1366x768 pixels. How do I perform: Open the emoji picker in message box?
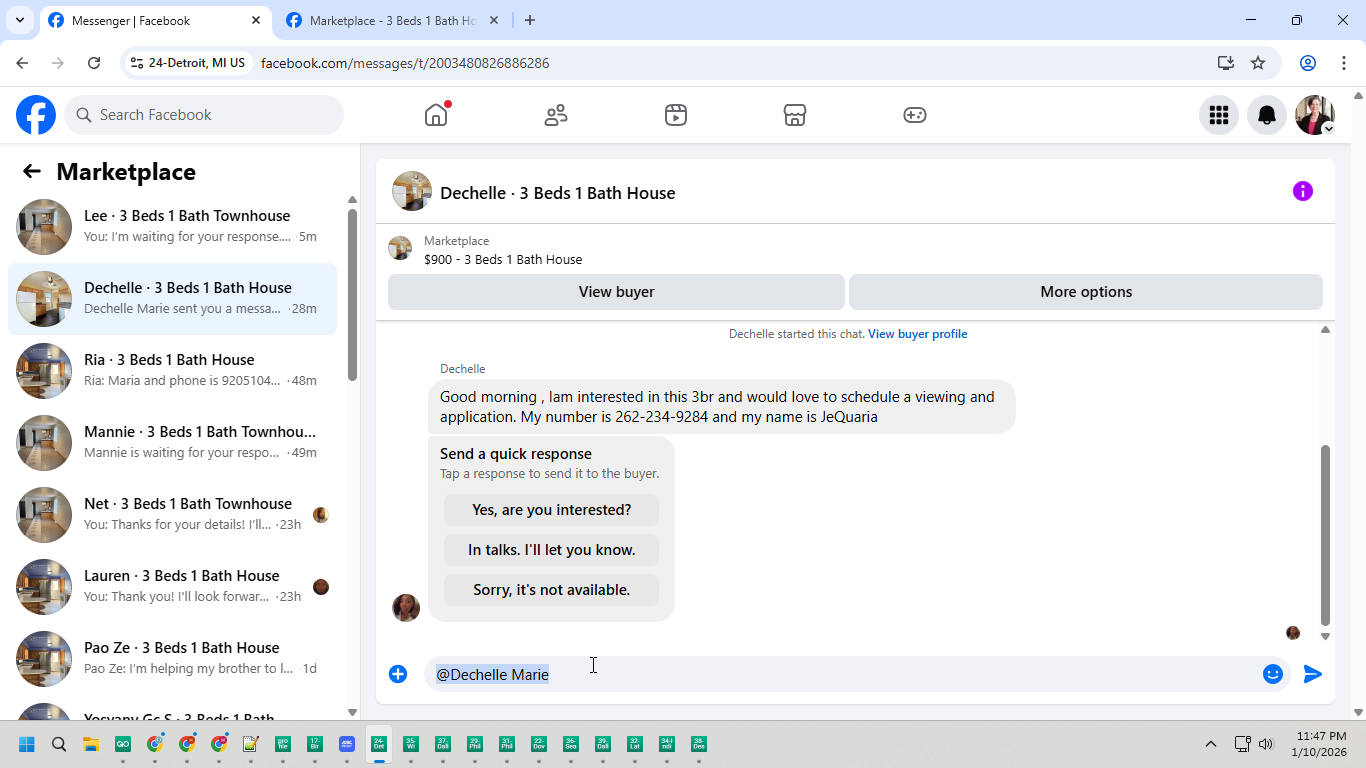pyautogui.click(x=1273, y=674)
